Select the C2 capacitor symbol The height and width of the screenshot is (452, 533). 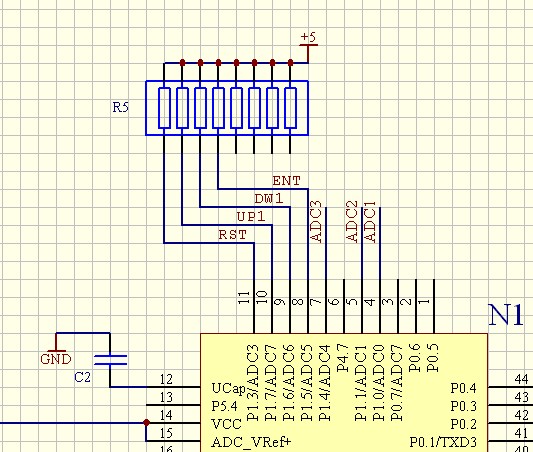tap(110, 360)
